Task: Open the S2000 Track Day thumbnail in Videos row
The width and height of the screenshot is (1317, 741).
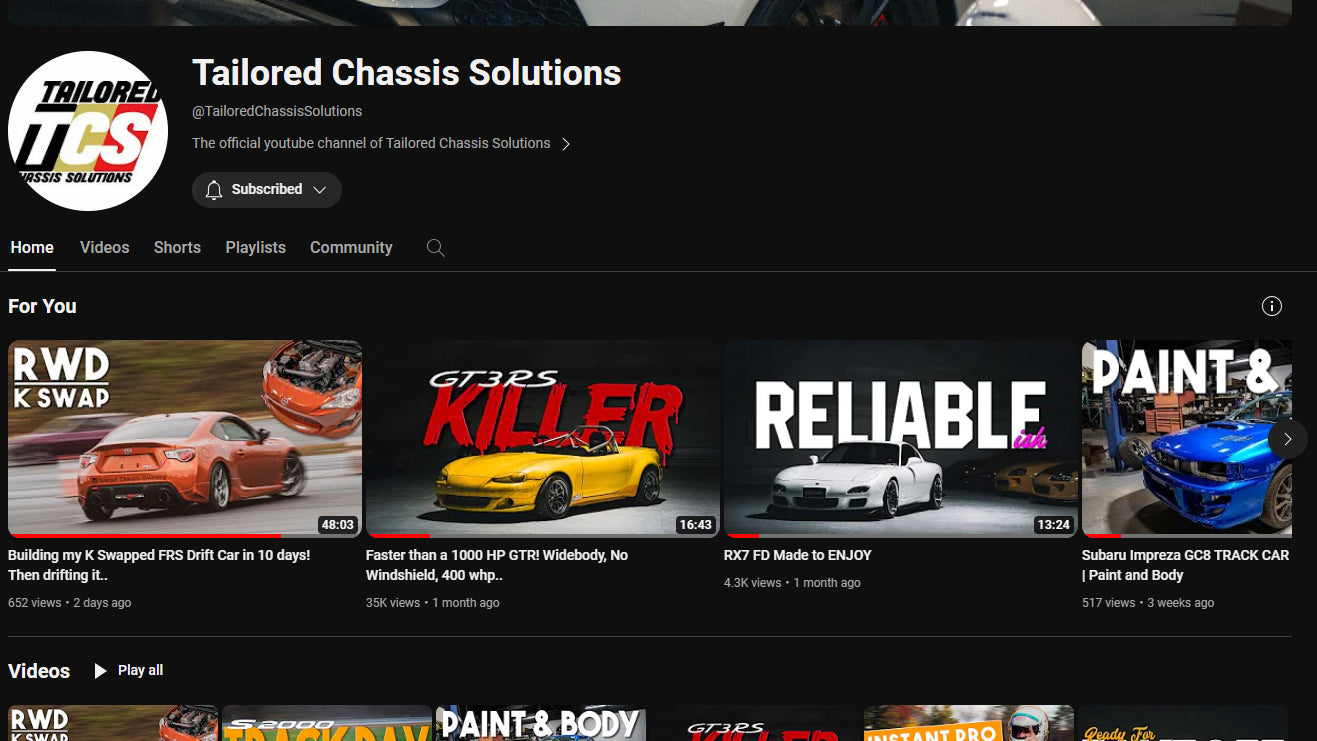Action: (327, 723)
